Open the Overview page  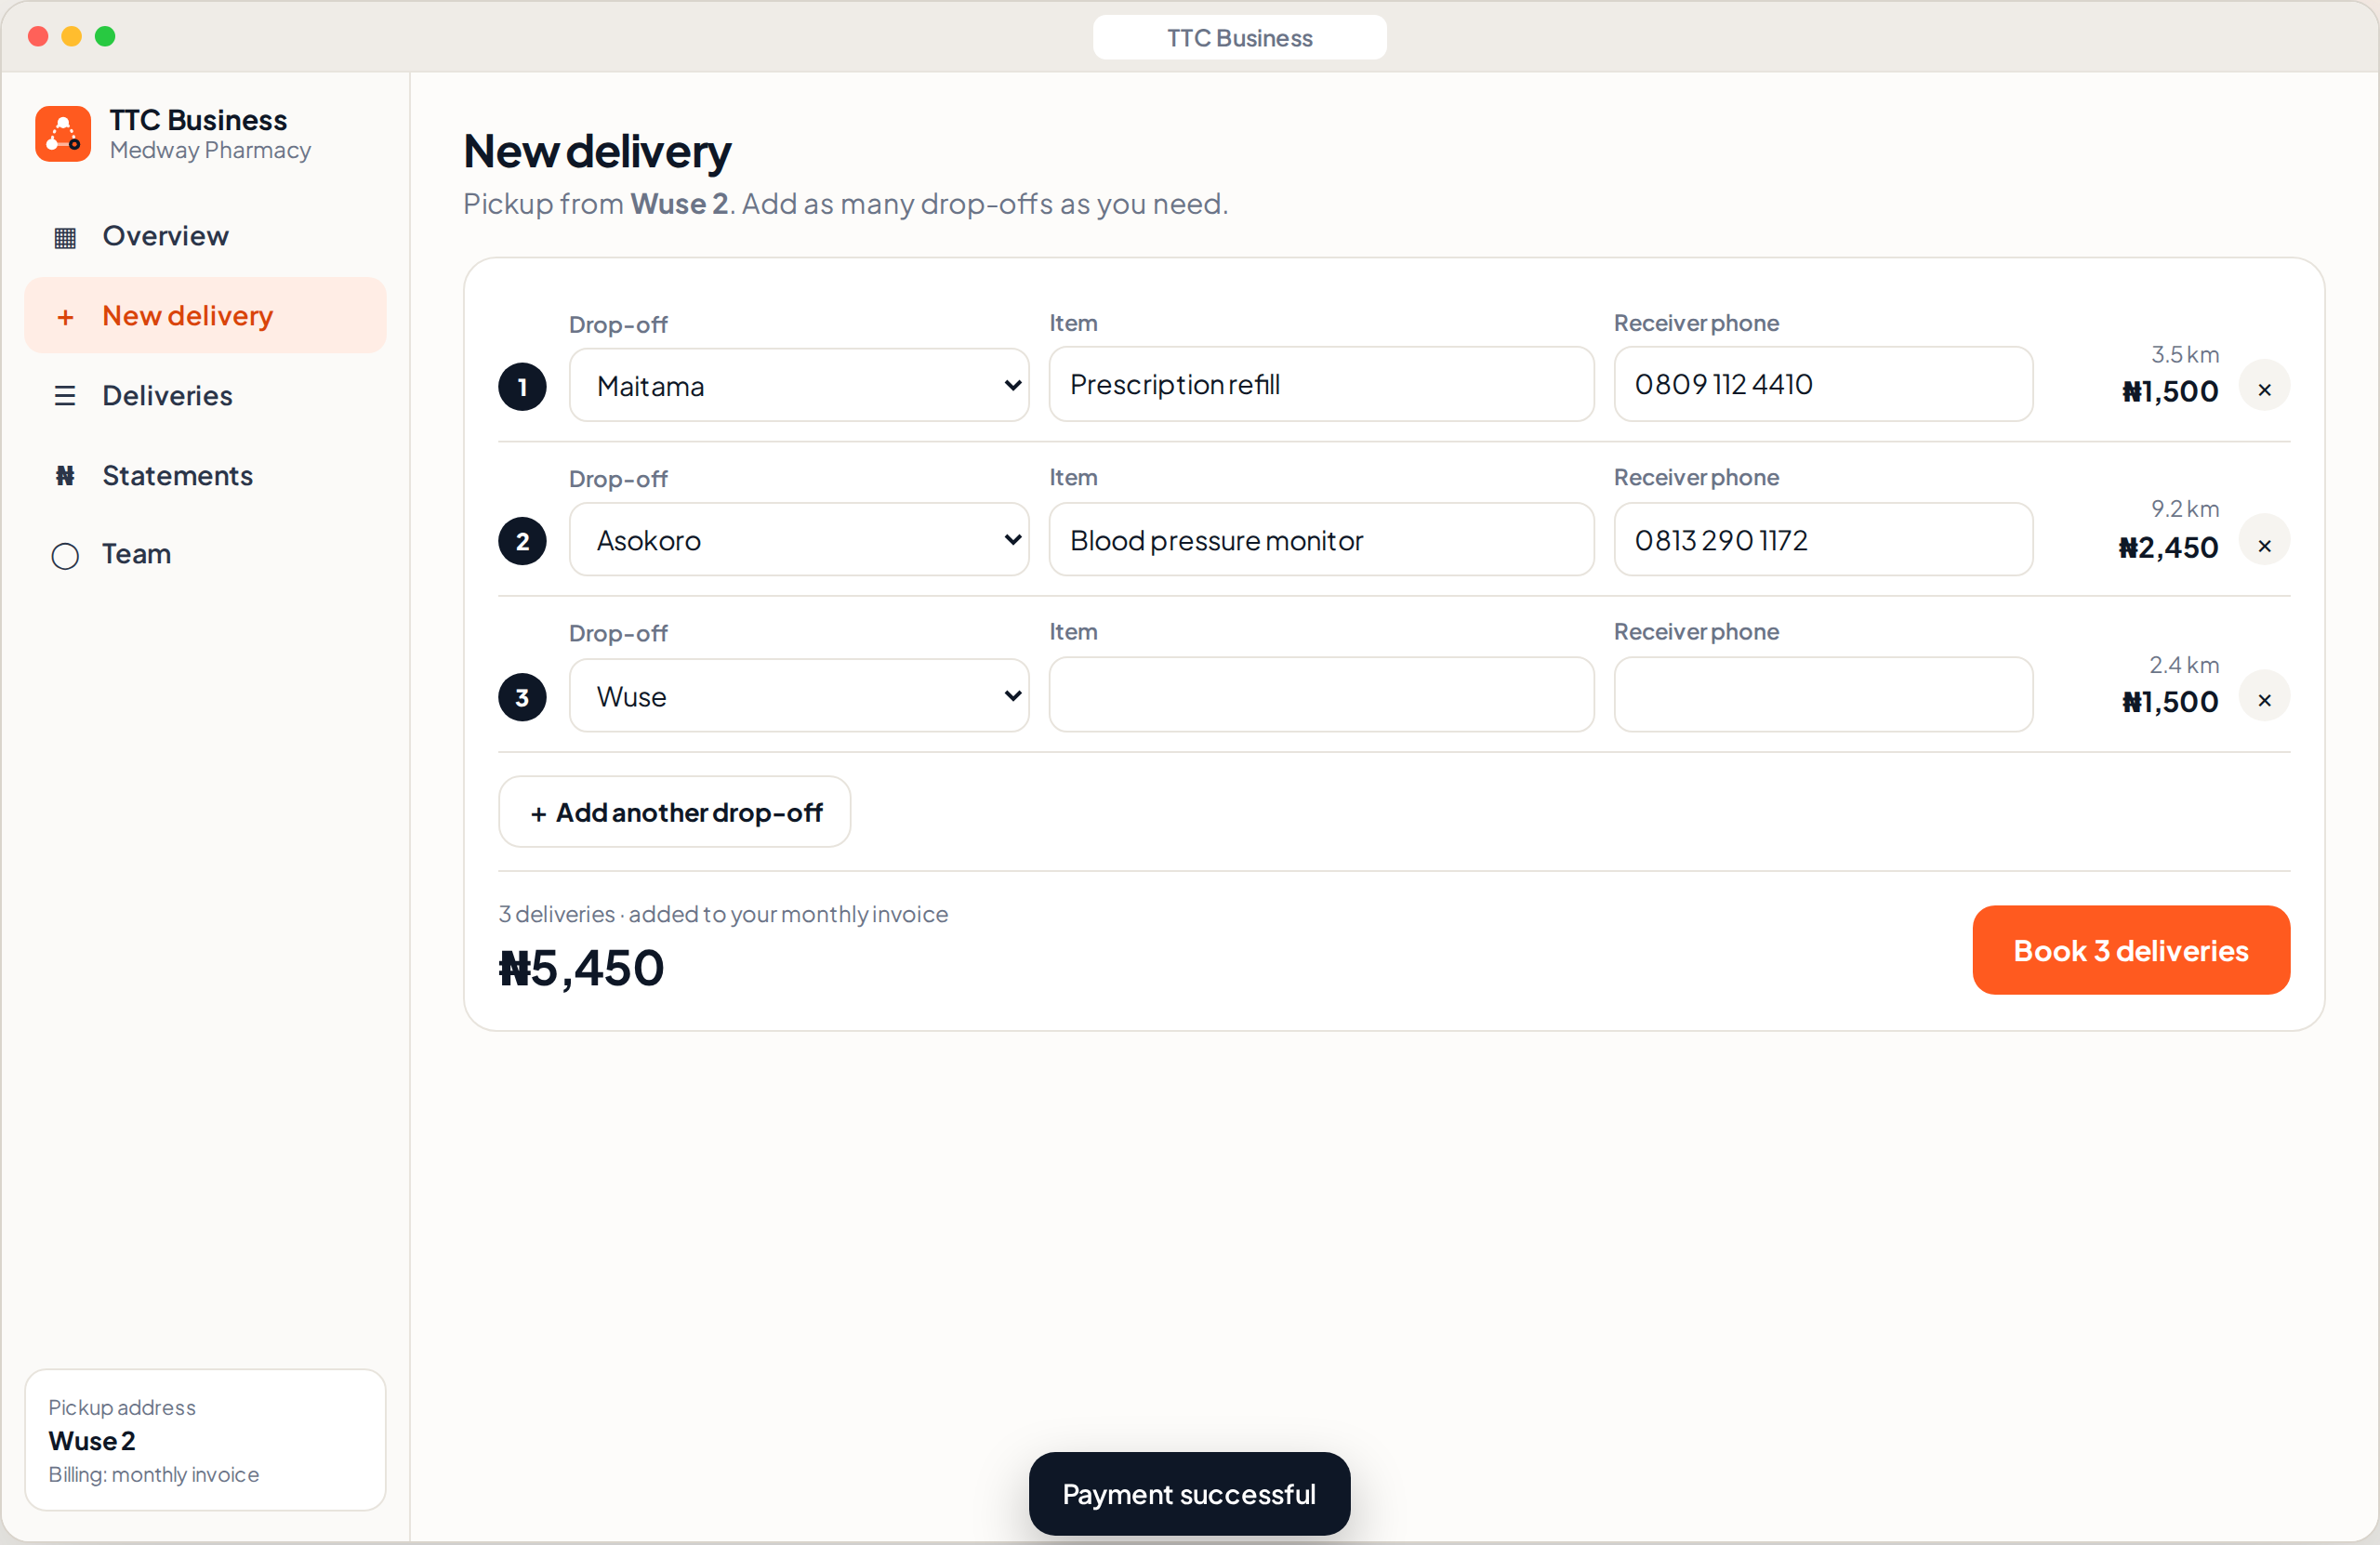click(205, 236)
